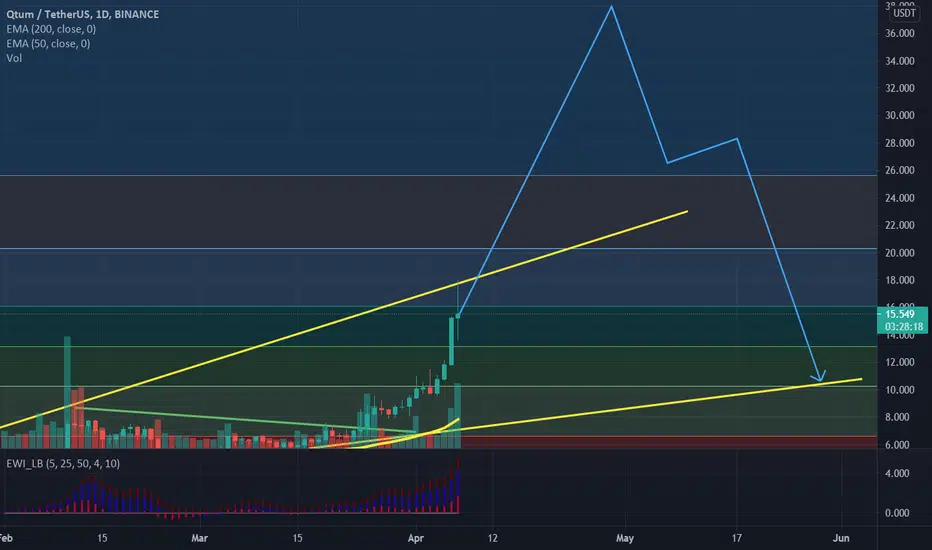This screenshot has width=932, height=550.
Task: Click the 32.000 price scale label
Action: 899,88
